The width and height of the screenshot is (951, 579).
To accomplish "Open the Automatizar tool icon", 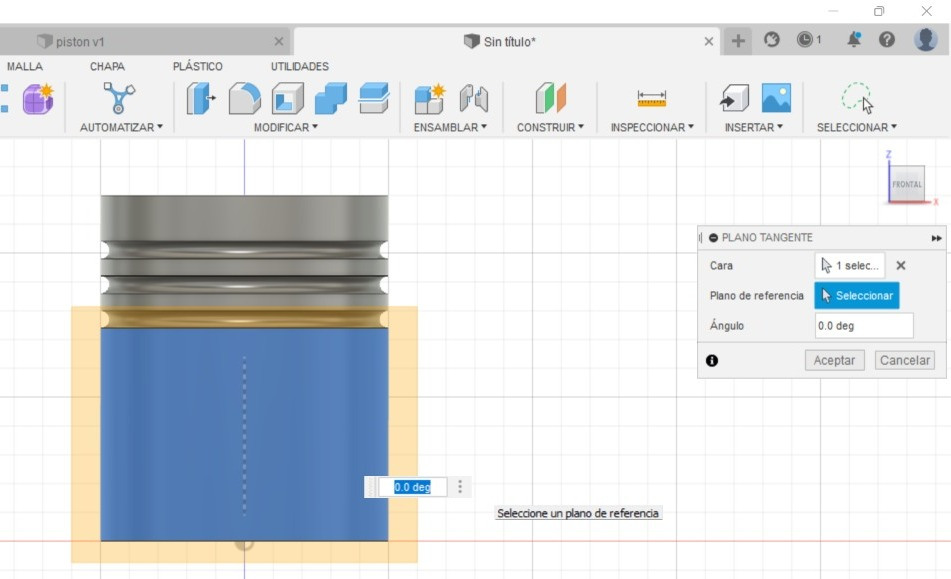I will 118,98.
